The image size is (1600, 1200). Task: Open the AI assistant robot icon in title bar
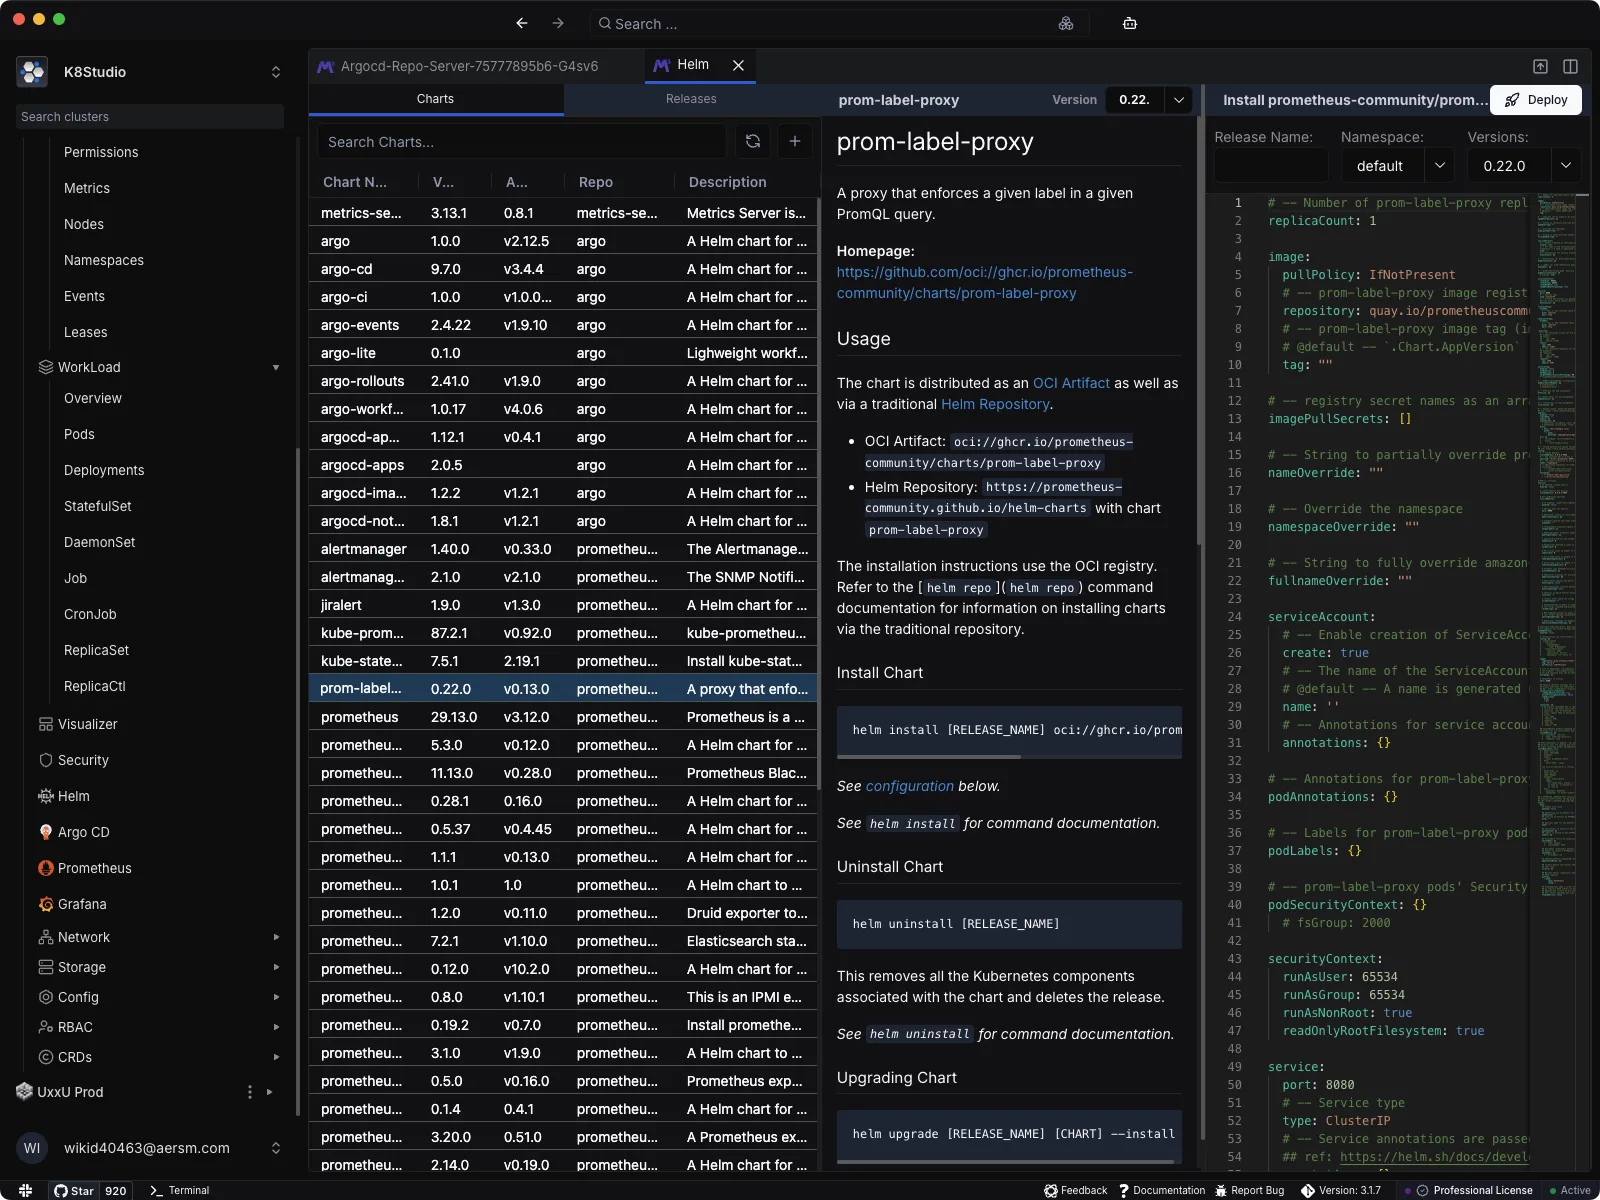point(1130,23)
